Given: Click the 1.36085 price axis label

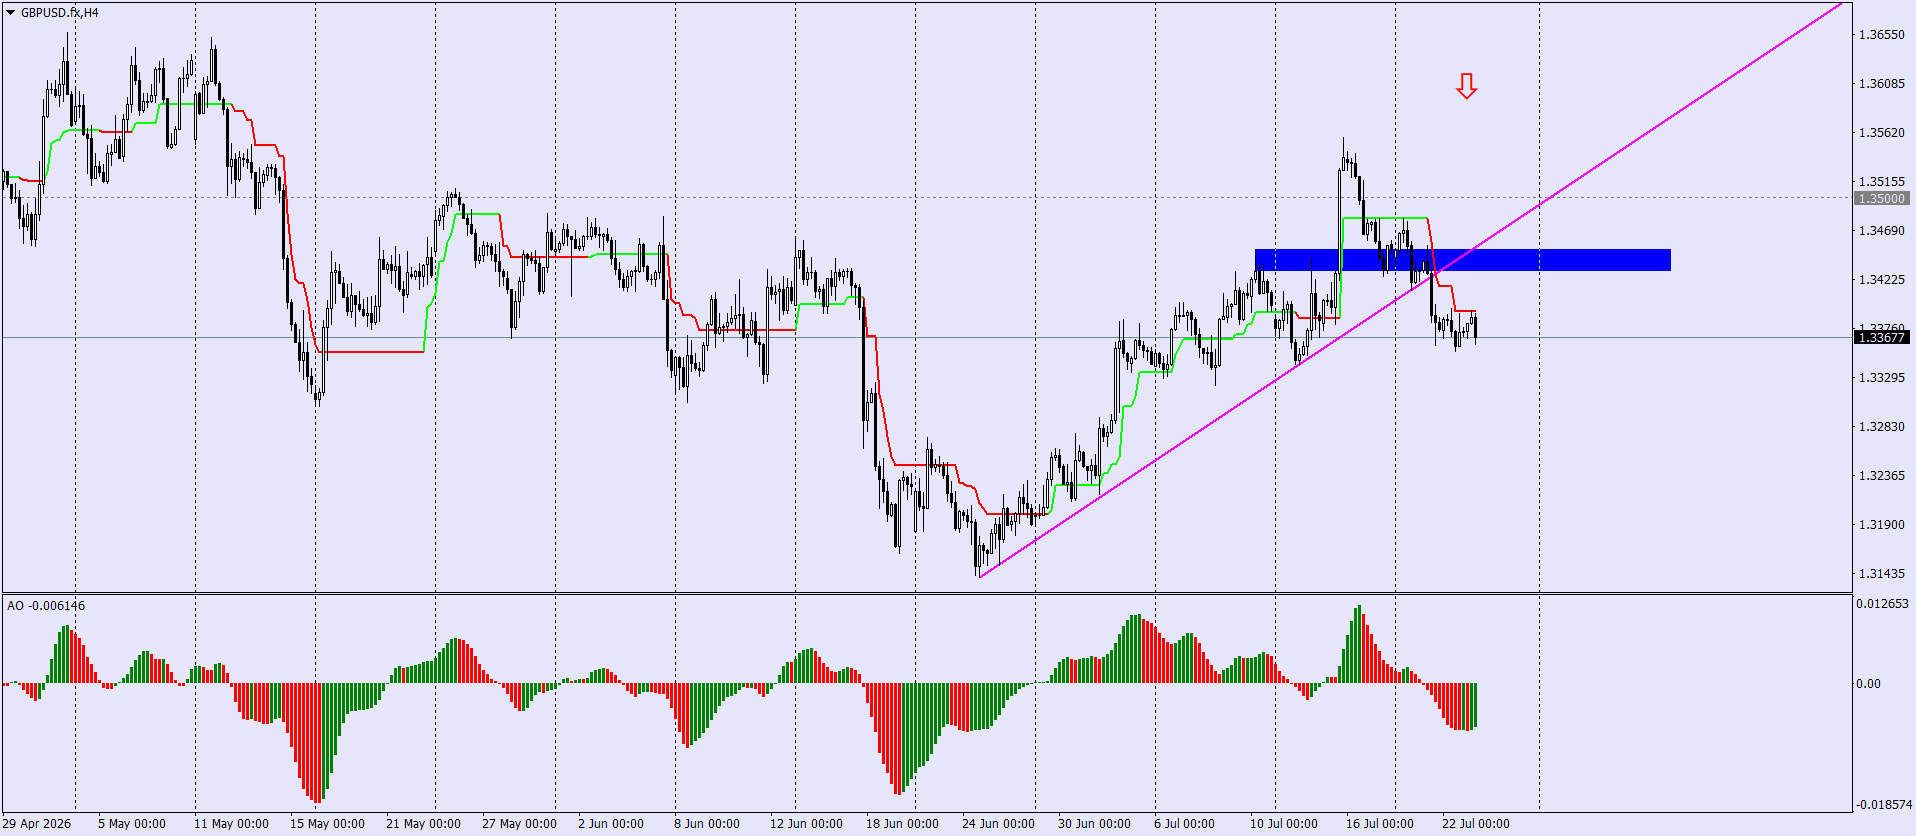Looking at the screenshot, I should pos(1881,84).
